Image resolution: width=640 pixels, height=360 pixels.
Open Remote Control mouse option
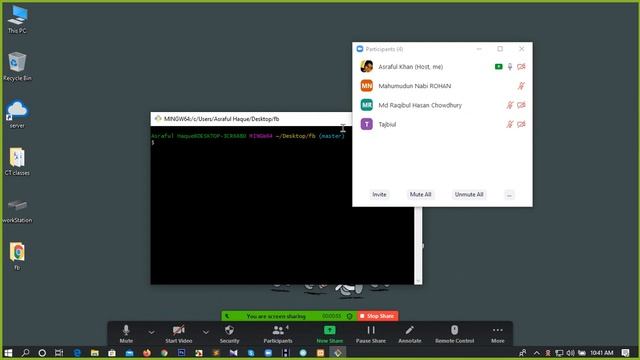click(454, 333)
